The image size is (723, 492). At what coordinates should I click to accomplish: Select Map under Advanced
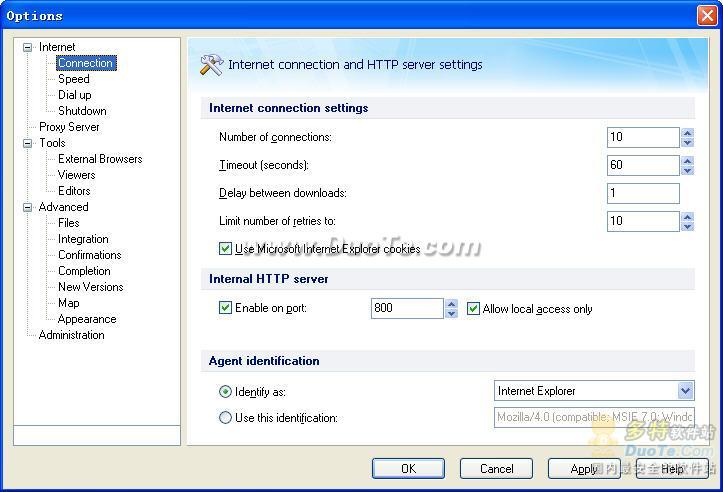click(69, 303)
